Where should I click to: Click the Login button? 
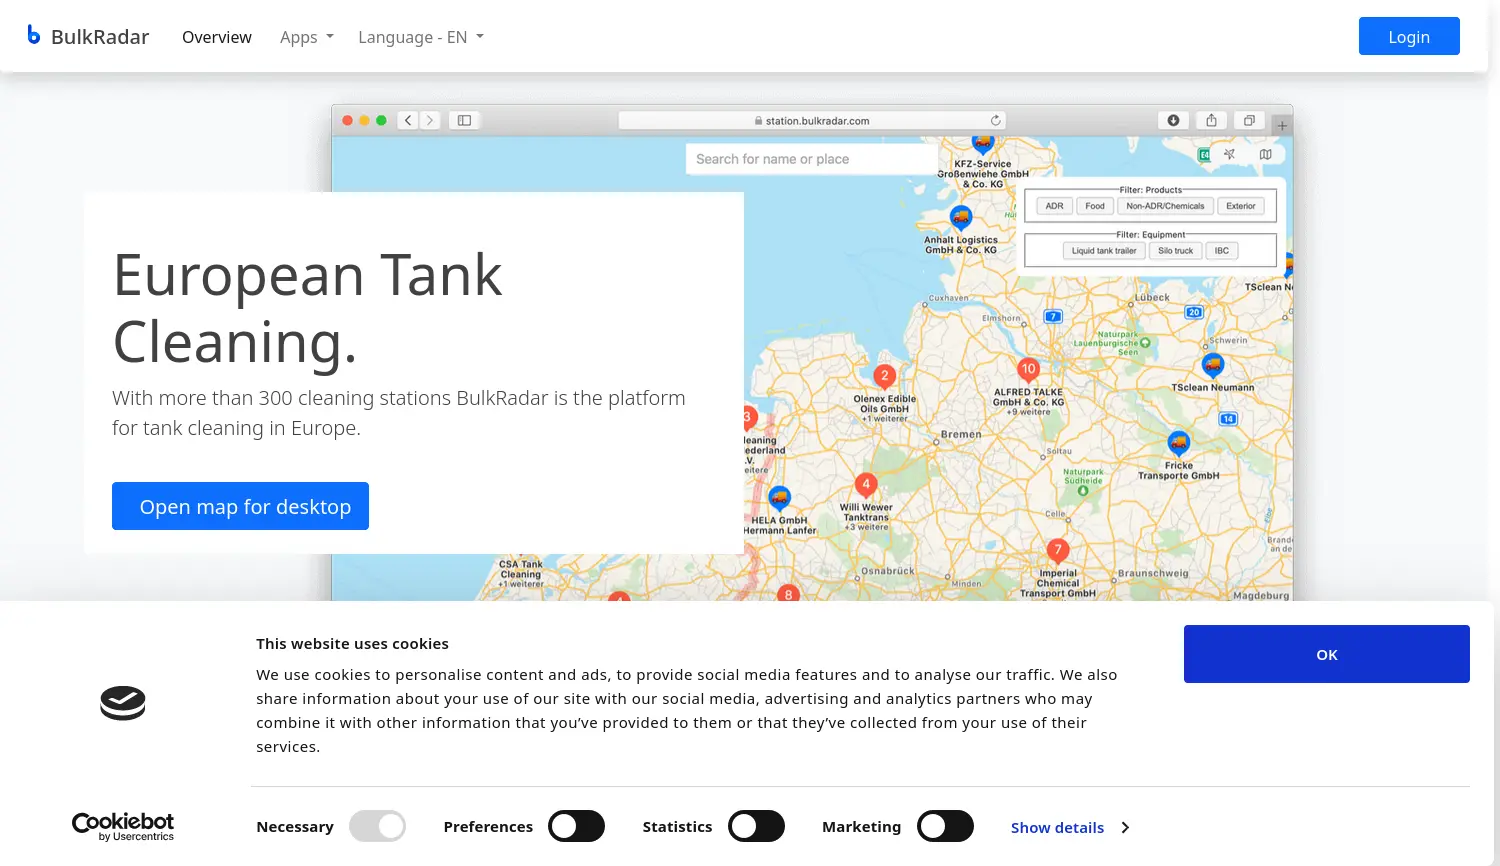click(1408, 36)
